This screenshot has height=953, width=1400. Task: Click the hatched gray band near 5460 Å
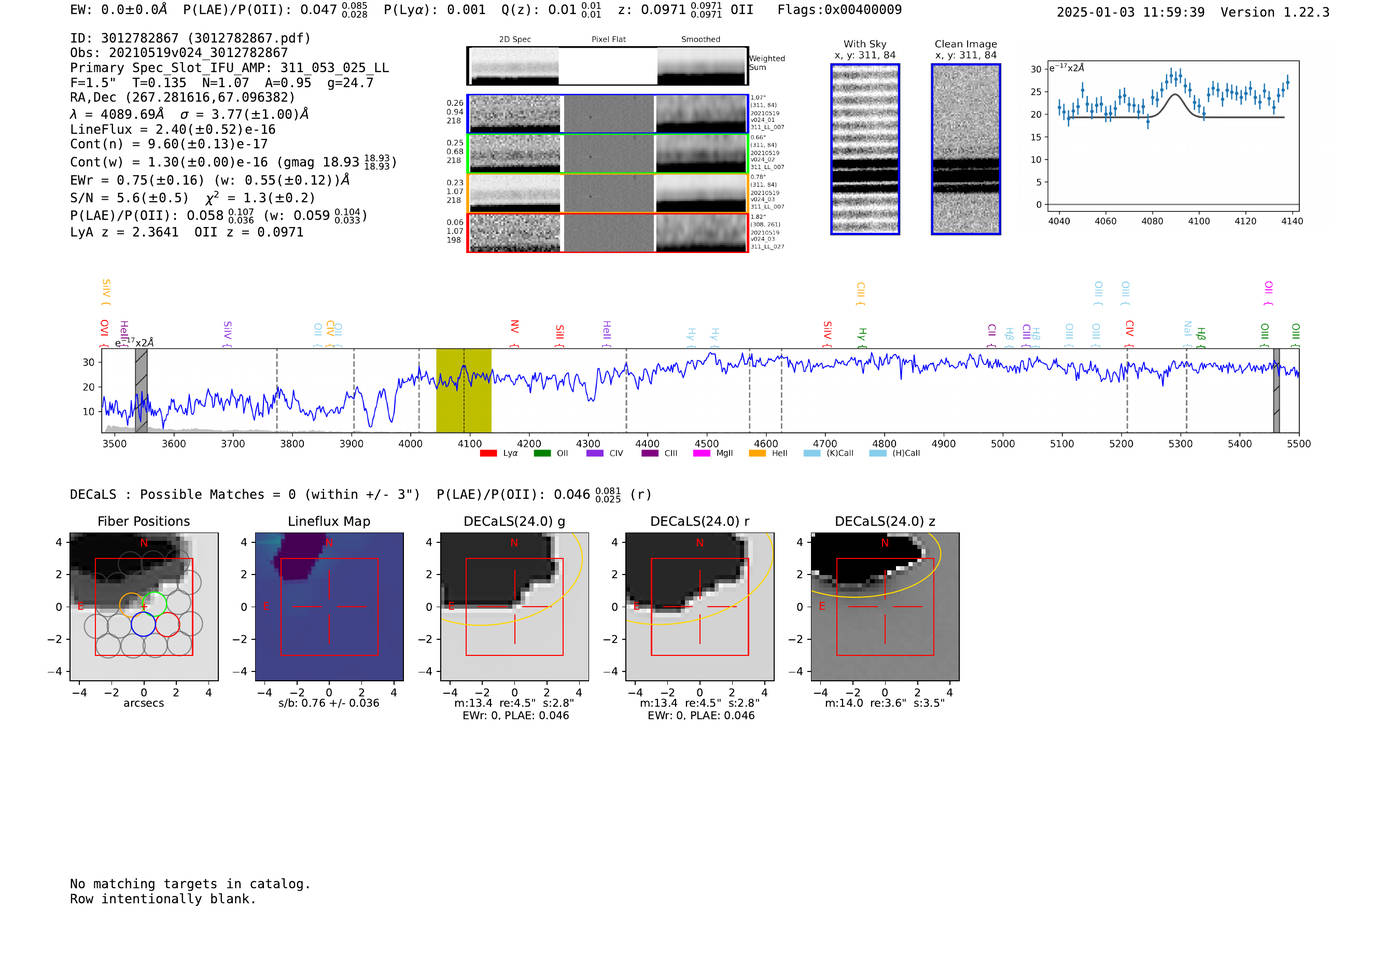point(1276,390)
